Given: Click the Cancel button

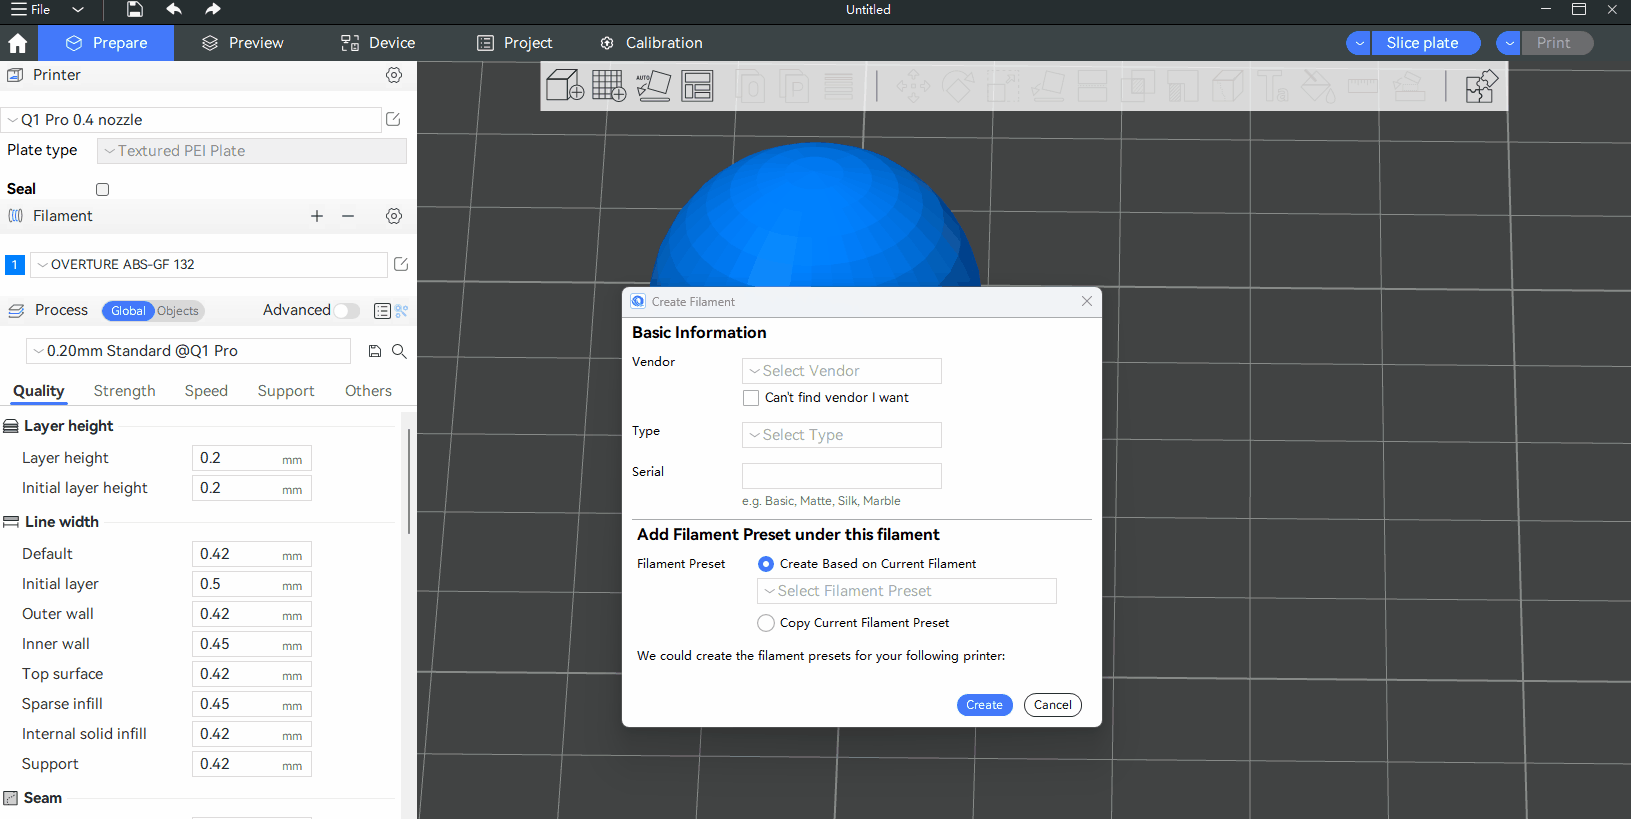Looking at the screenshot, I should 1053,705.
